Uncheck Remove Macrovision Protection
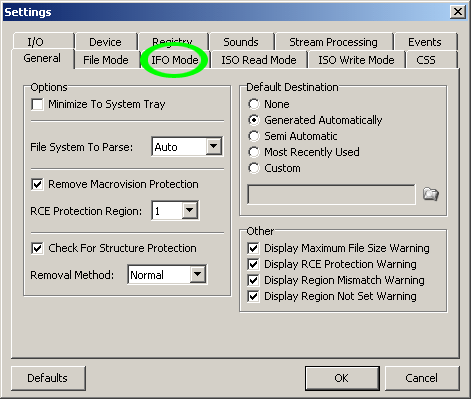The height and width of the screenshot is (399, 471). point(37,184)
